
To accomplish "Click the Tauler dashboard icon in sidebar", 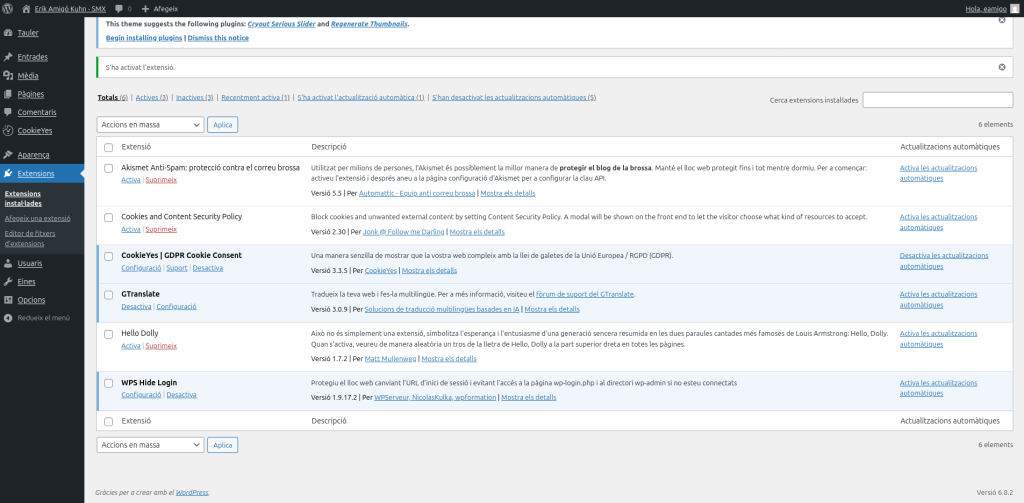I will tap(8, 32).
